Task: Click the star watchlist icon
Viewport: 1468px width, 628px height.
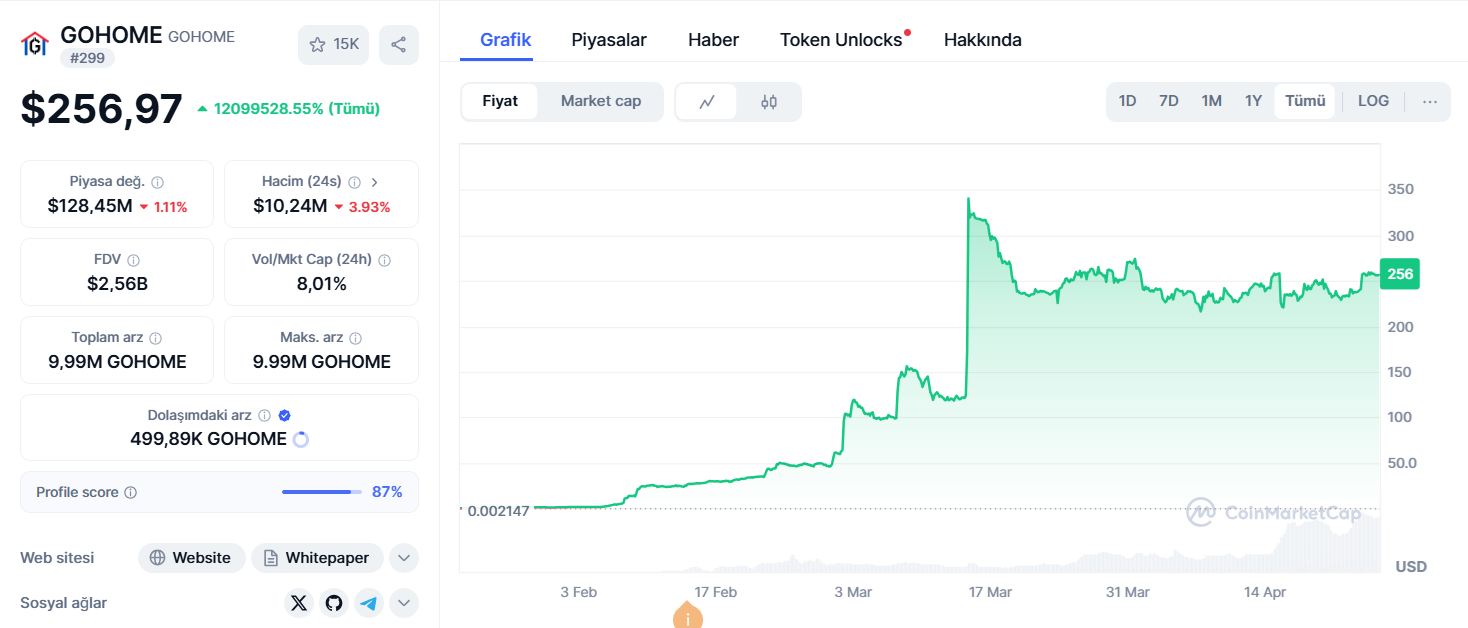Action: click(x=318, y=45)
